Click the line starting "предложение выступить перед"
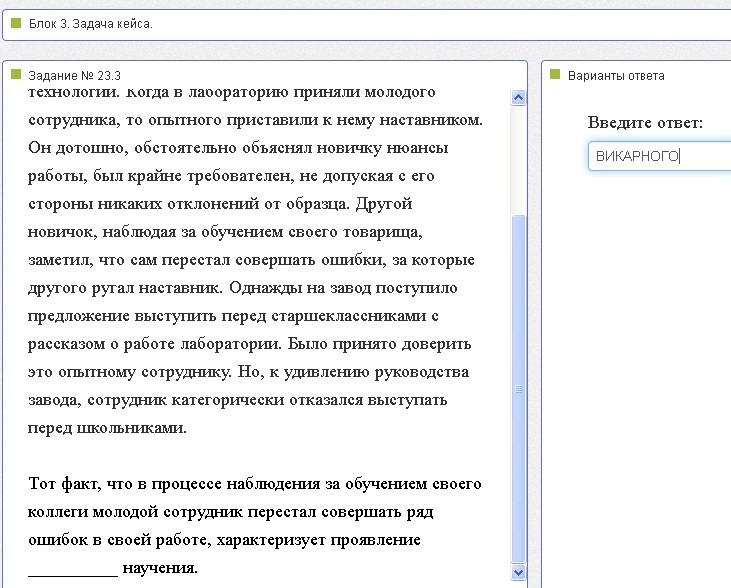Image resolution: width=731 pixels, height=588 pixels. [x=233, y=316]
